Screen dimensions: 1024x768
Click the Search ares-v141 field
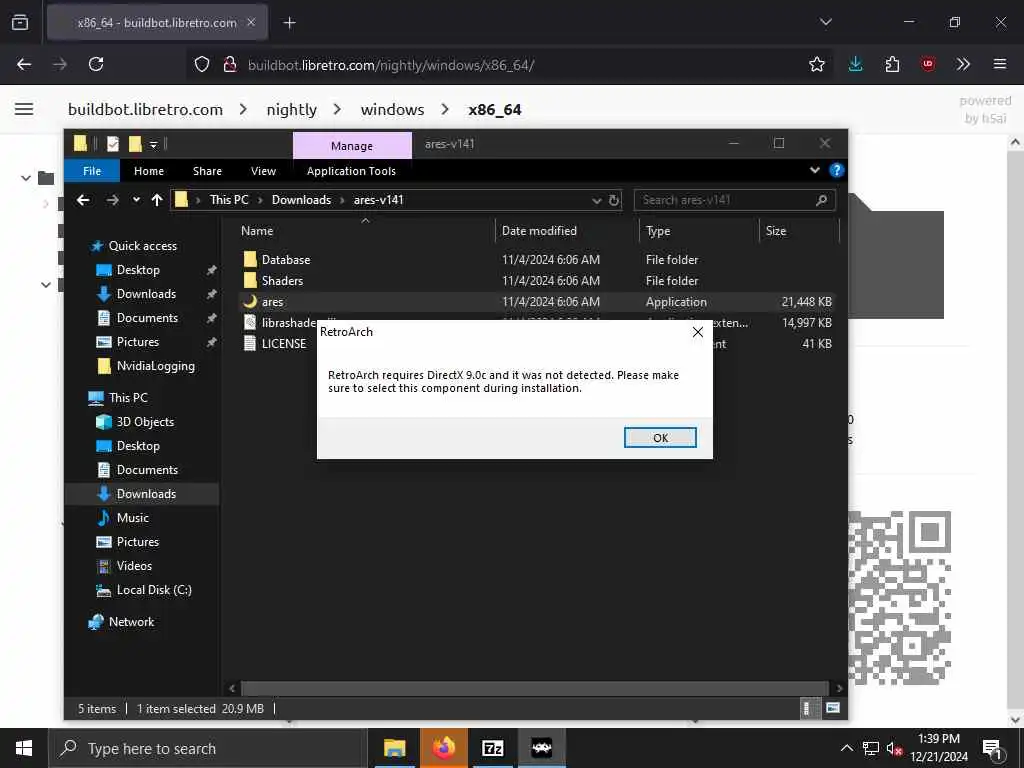point(734,200)
